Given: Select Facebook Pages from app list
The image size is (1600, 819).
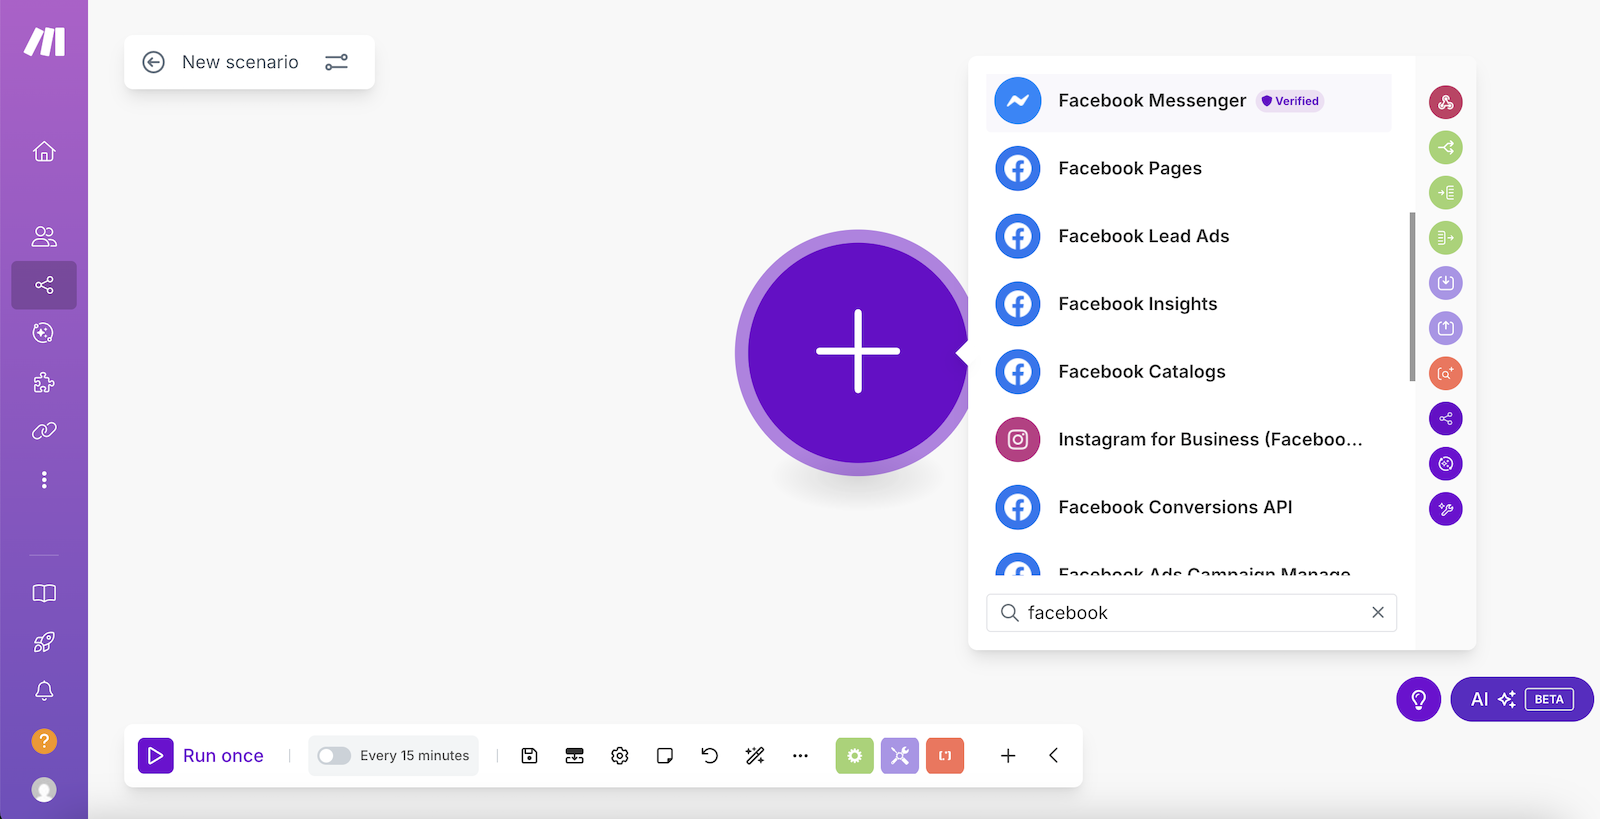Looking at the screenshot, I should (1130, 169).
